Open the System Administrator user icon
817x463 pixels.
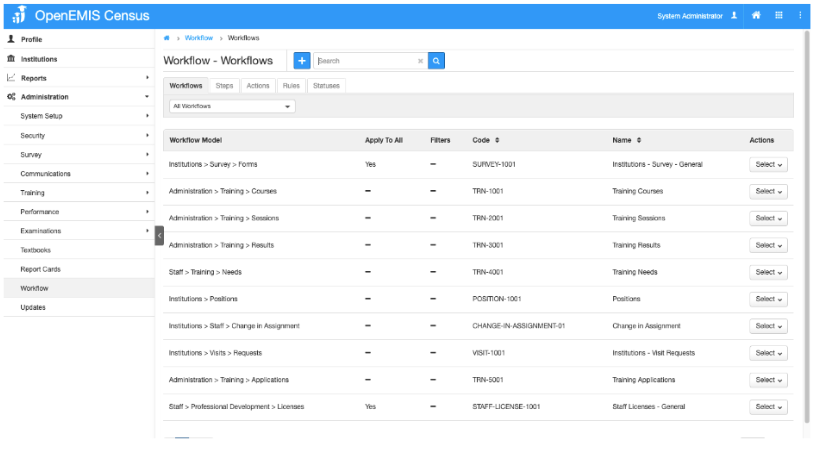click(734, 16)
